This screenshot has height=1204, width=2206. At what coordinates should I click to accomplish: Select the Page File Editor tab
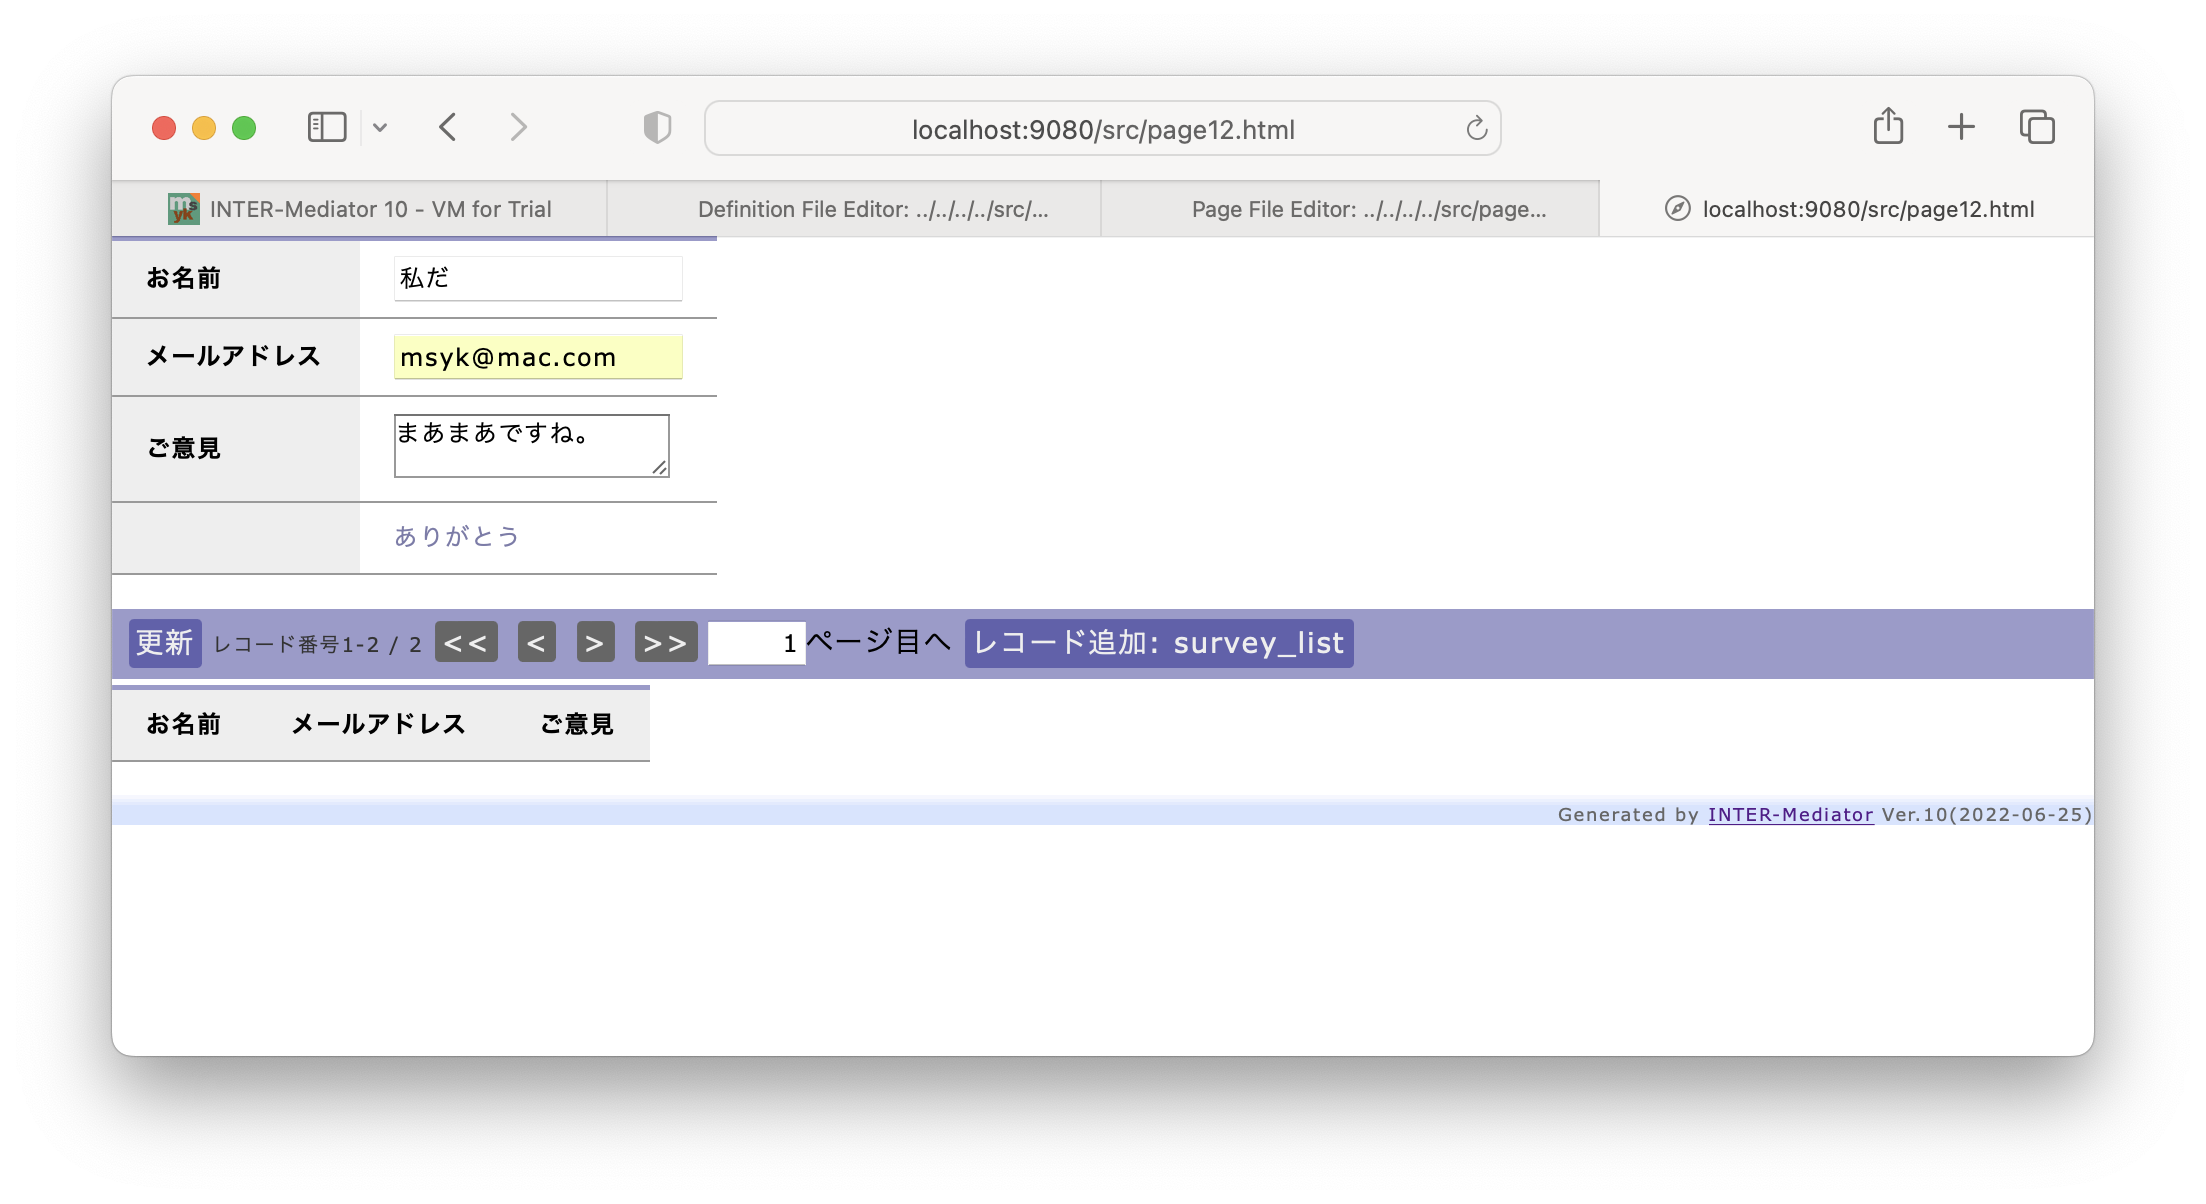[1350, 209]
